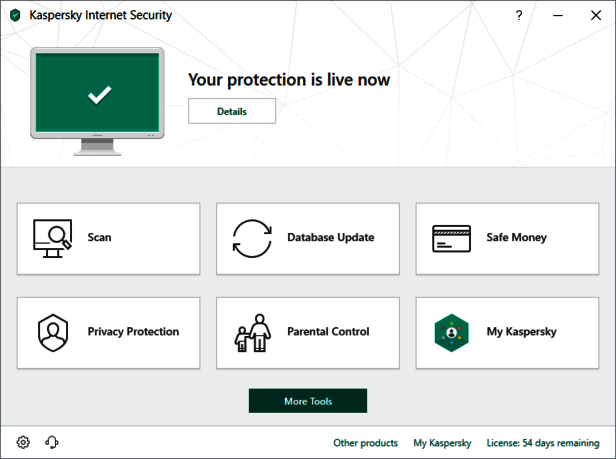The height and width of the screenshot is (459, 616).
Task: Click the green protection status monitor
Action: [97, 96]
